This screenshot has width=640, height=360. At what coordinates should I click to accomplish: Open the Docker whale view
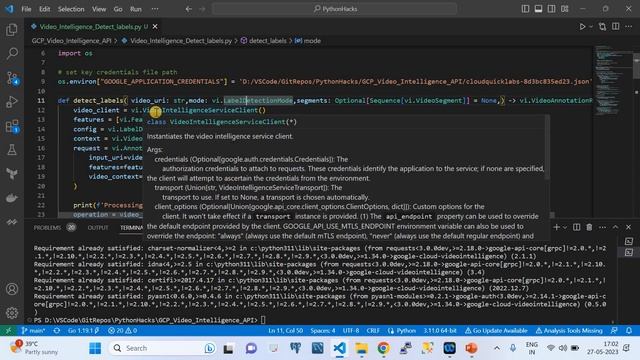[12, 198]
